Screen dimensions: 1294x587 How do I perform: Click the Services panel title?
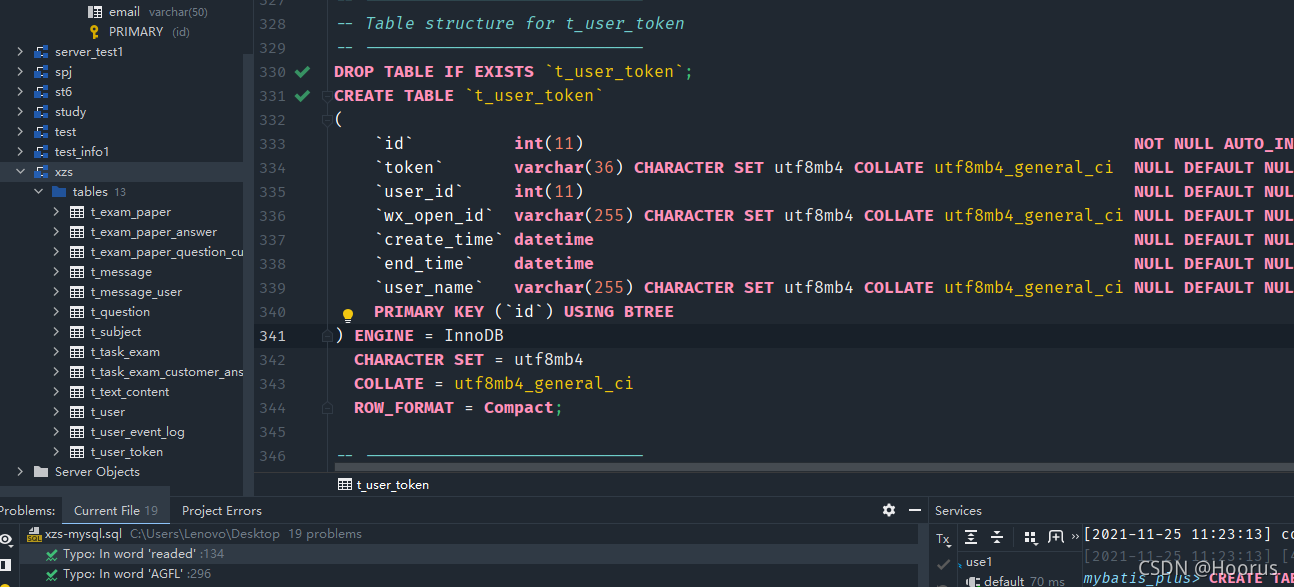click(958, 510)
